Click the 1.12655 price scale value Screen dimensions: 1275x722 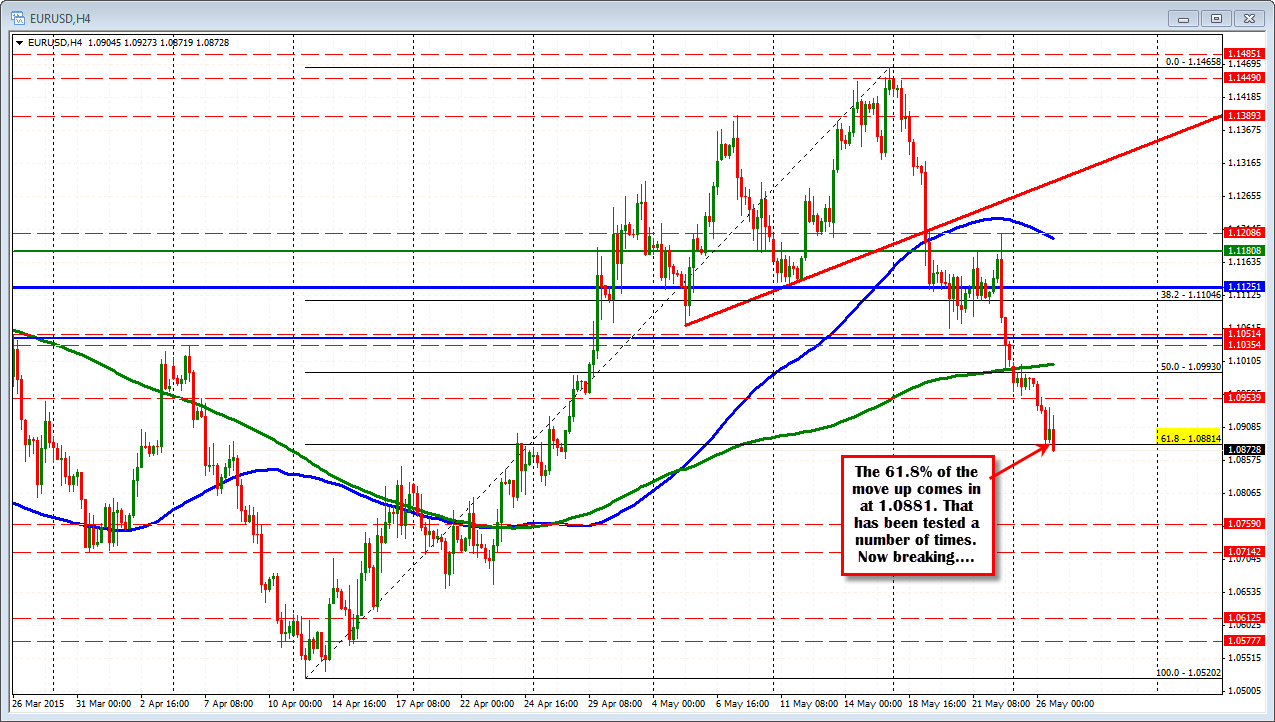pyautogui.click(x=1243, y=196)
